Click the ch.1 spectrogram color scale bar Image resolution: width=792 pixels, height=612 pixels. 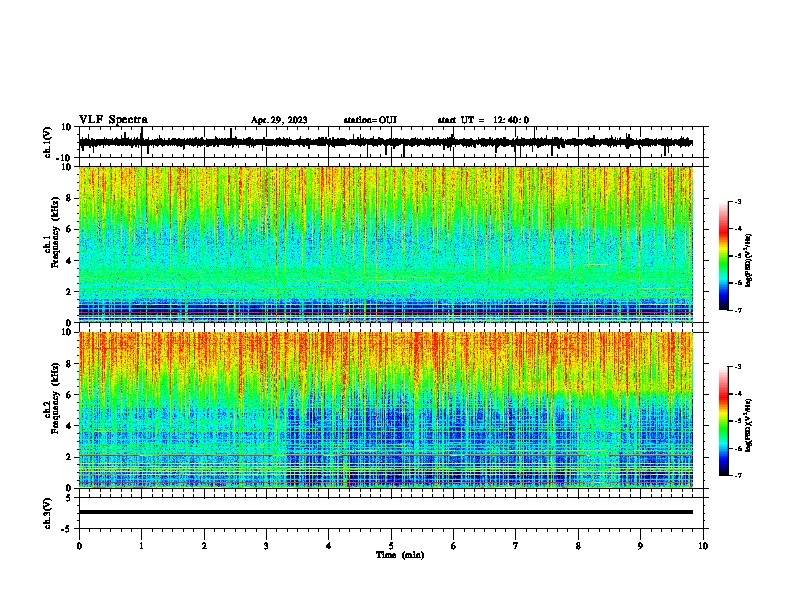coord(724,256)
